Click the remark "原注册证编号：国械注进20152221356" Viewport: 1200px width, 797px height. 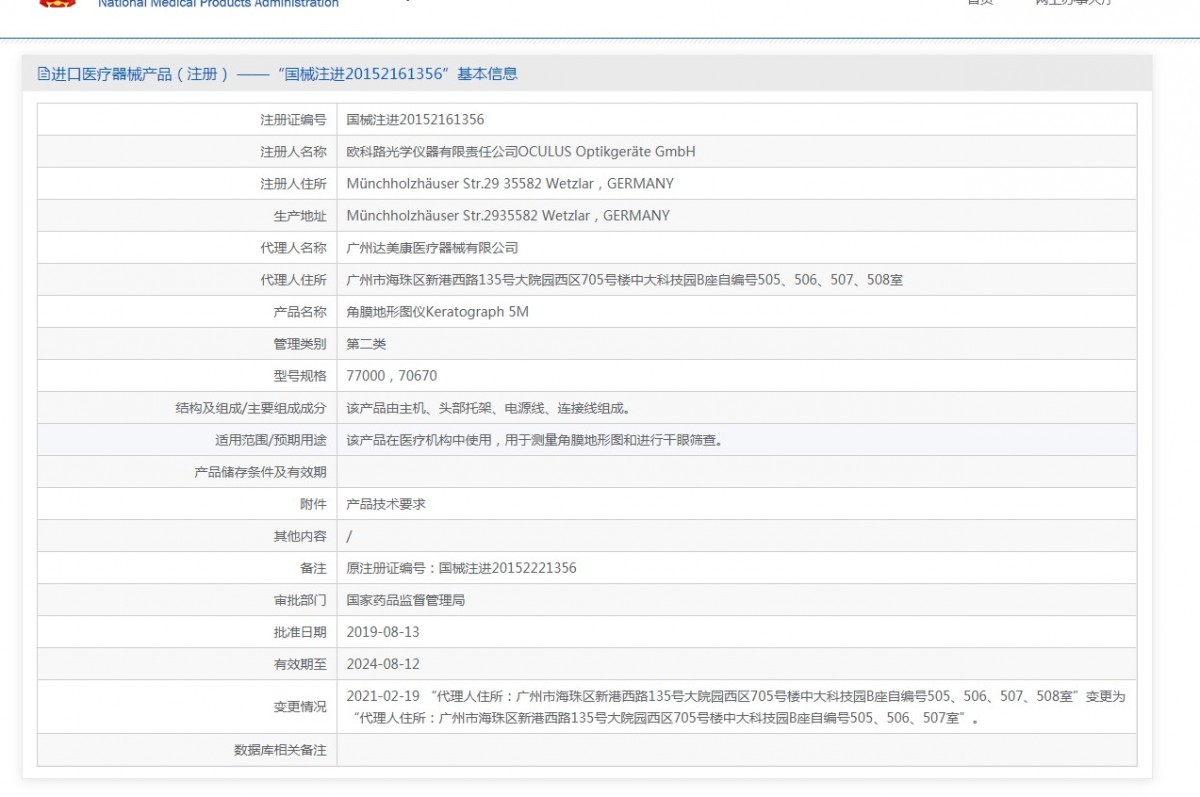pyautogui.click(x=461, y=568)
